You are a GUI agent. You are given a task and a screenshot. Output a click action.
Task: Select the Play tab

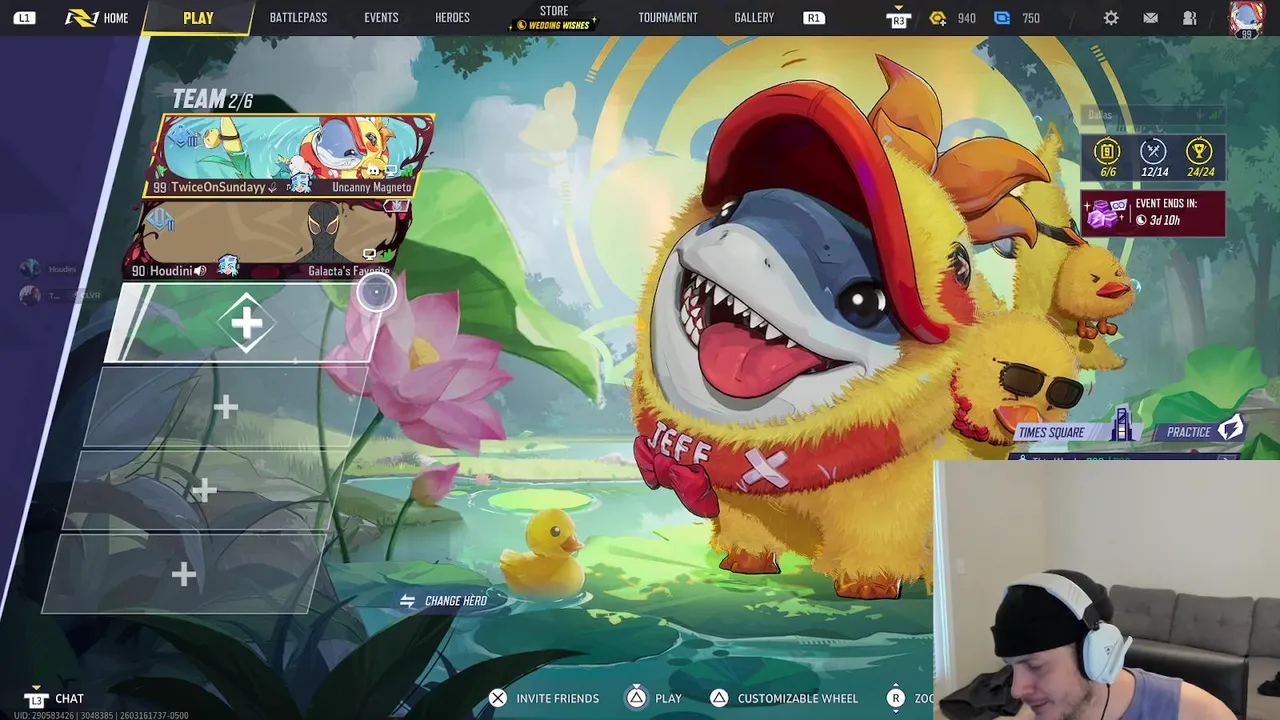(198, 18)
